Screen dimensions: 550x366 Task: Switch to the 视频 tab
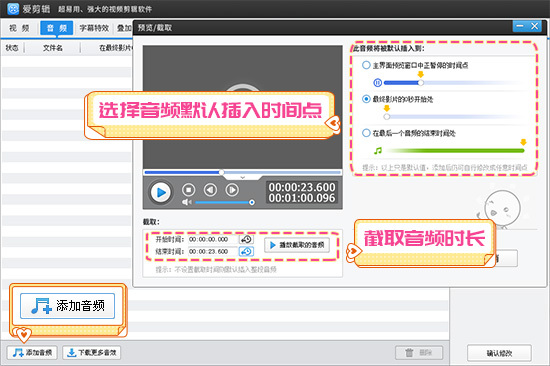click(19, 28)
